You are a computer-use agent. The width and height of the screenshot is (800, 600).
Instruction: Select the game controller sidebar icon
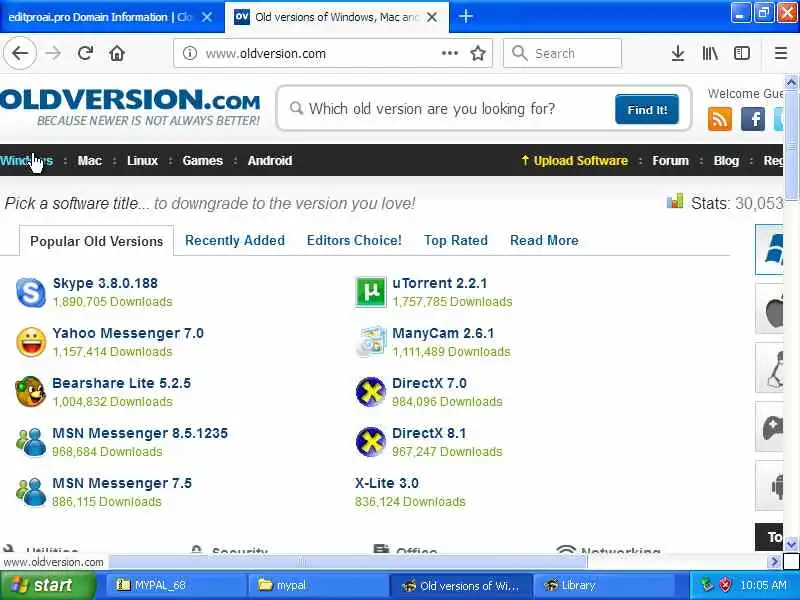point(769,427)
